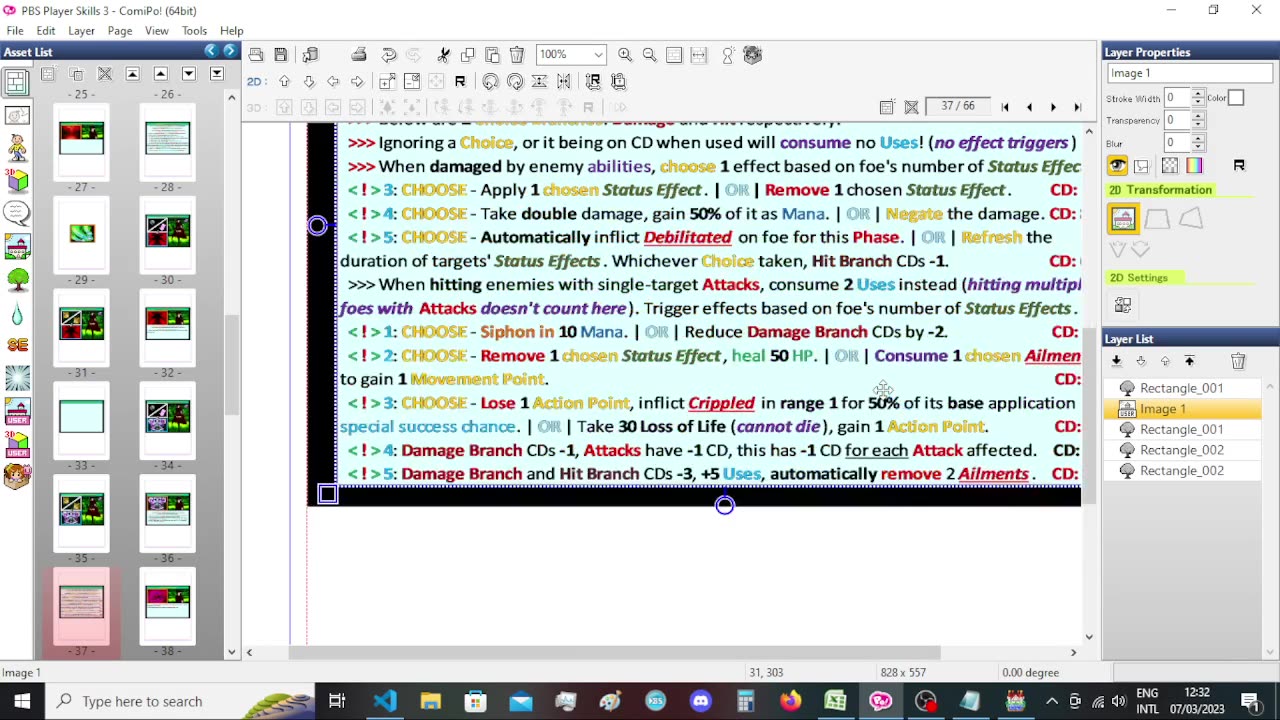The image size is (1280, 720).
Task: Select the image 2D transformation mode
Action: (x=1123, y=218)
